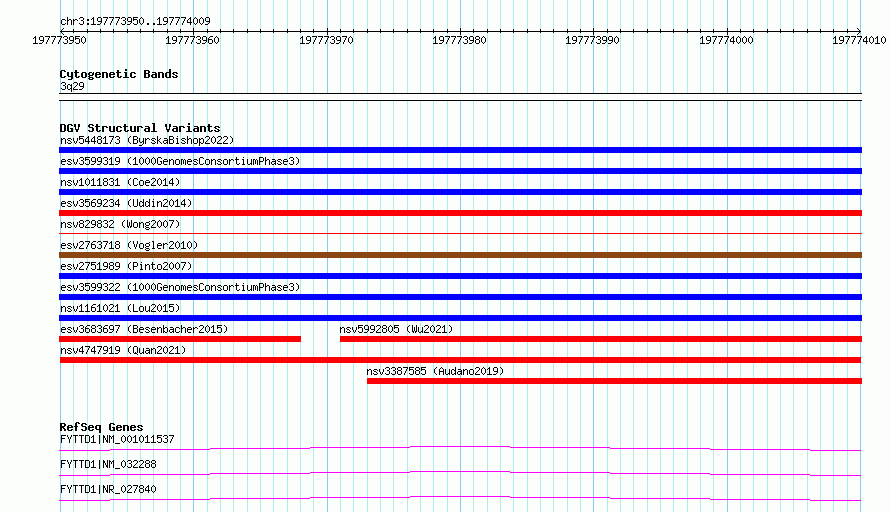Click the DGV Structural Variants track title
This screenshot has height=512, width=890.
140,128
